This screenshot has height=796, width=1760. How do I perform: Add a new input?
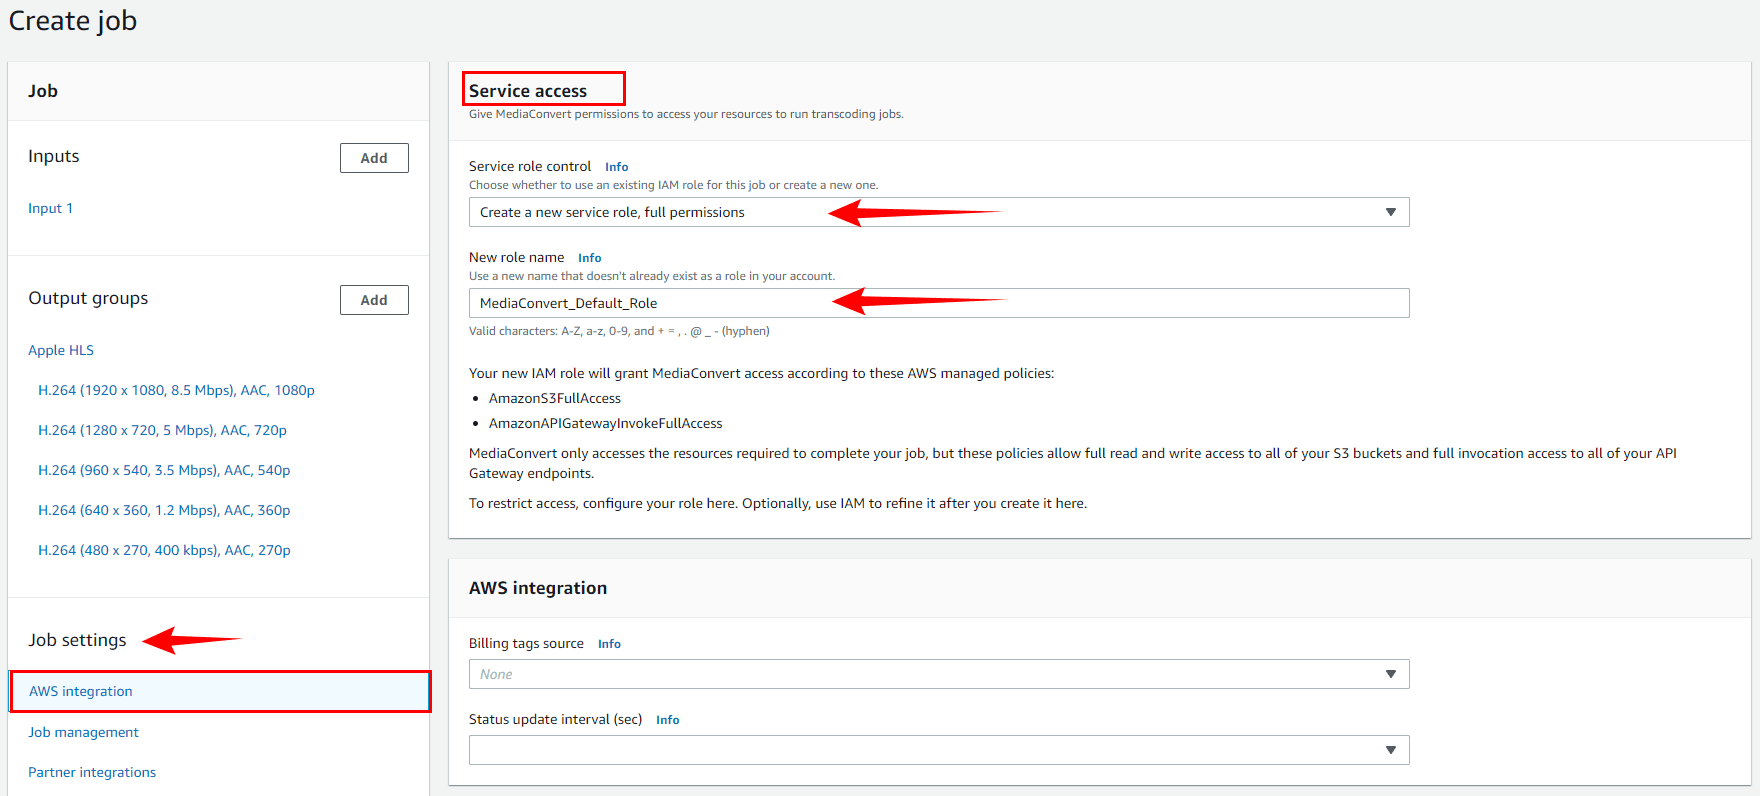(x=374, y=158)
